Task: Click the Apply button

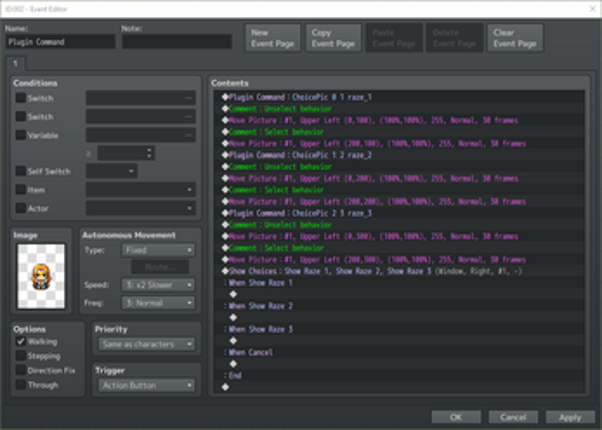Action: click(x=570, y=416)
